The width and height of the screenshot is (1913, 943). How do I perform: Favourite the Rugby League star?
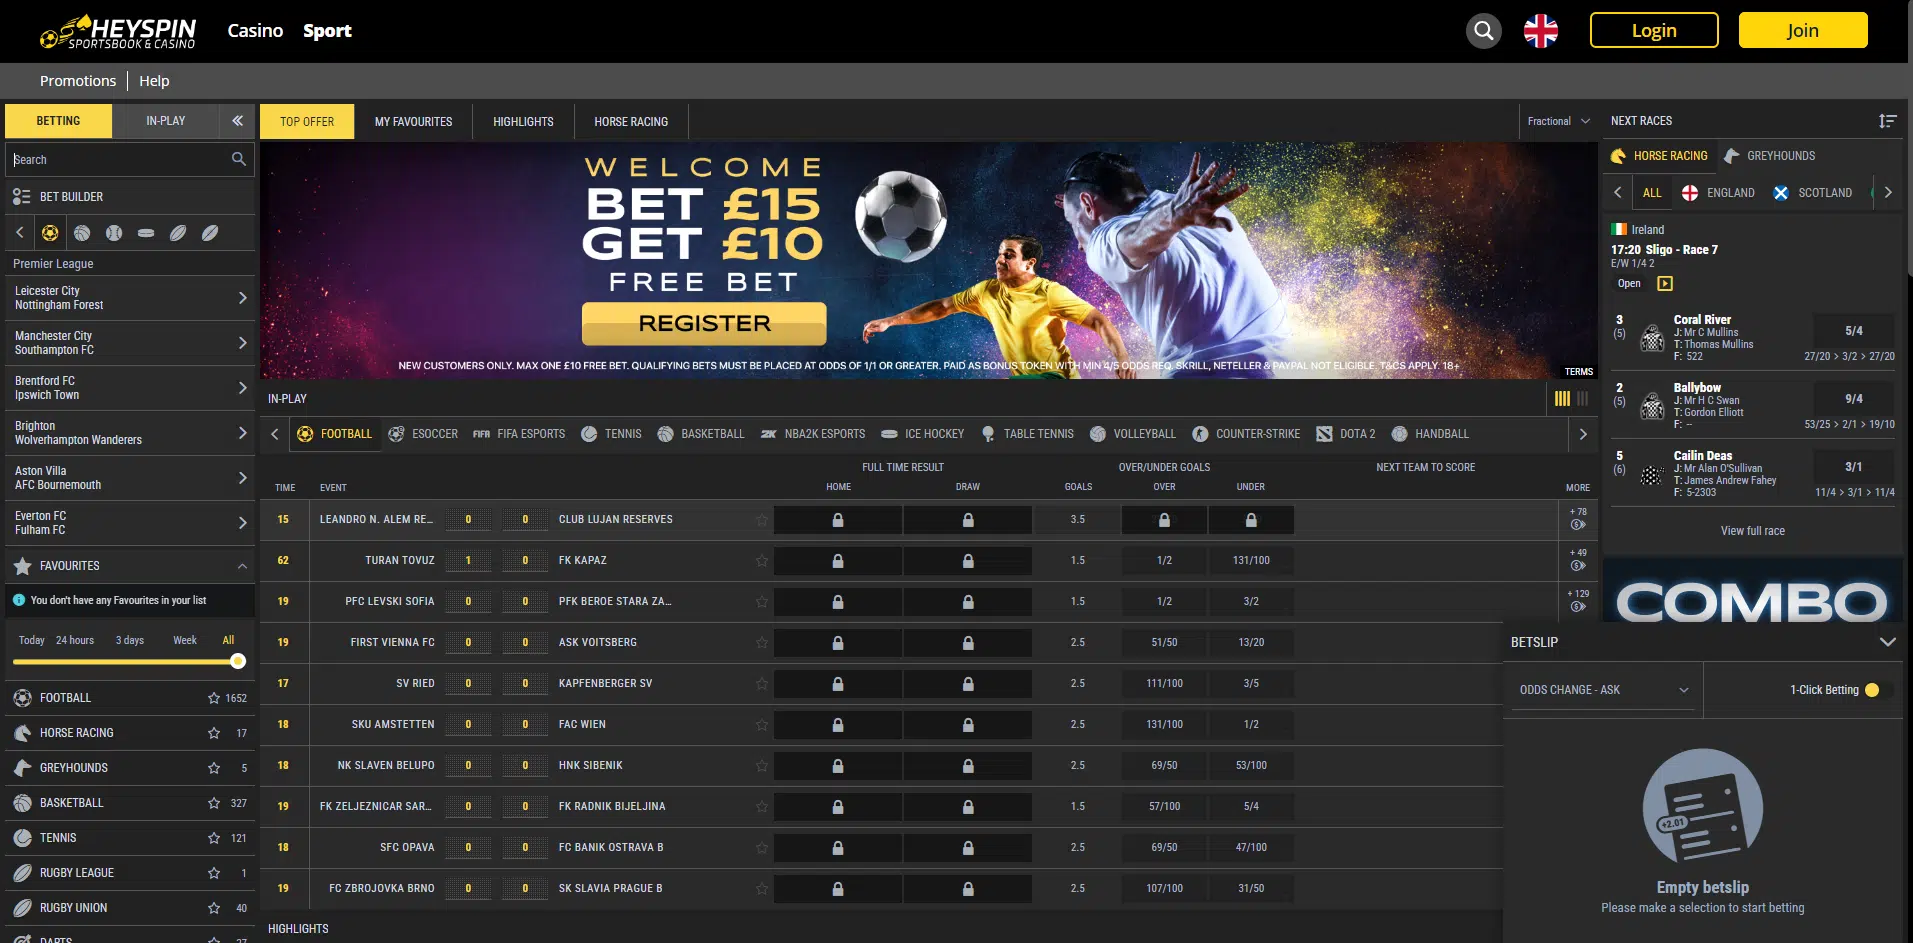(x=213, y=873)
